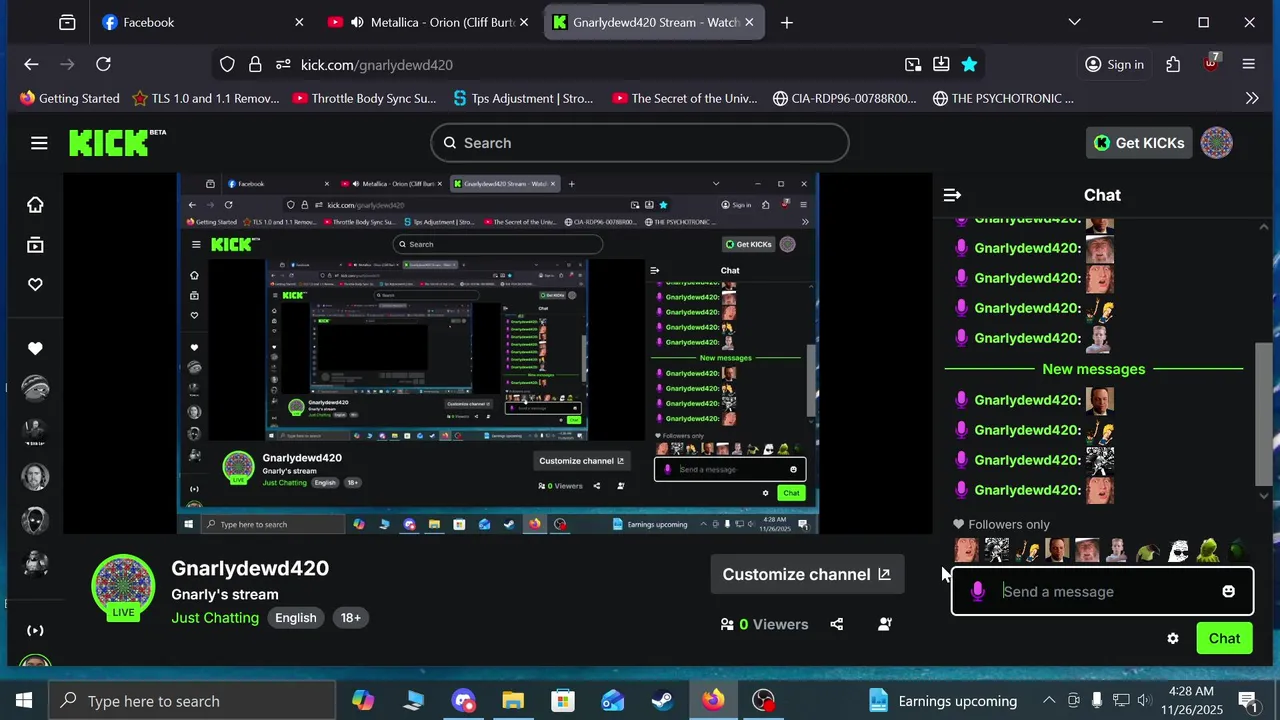Click the live stream video preview
The width and height of the screenshot is (1280, 720).
pyautogui.click(x=498, y=353)
